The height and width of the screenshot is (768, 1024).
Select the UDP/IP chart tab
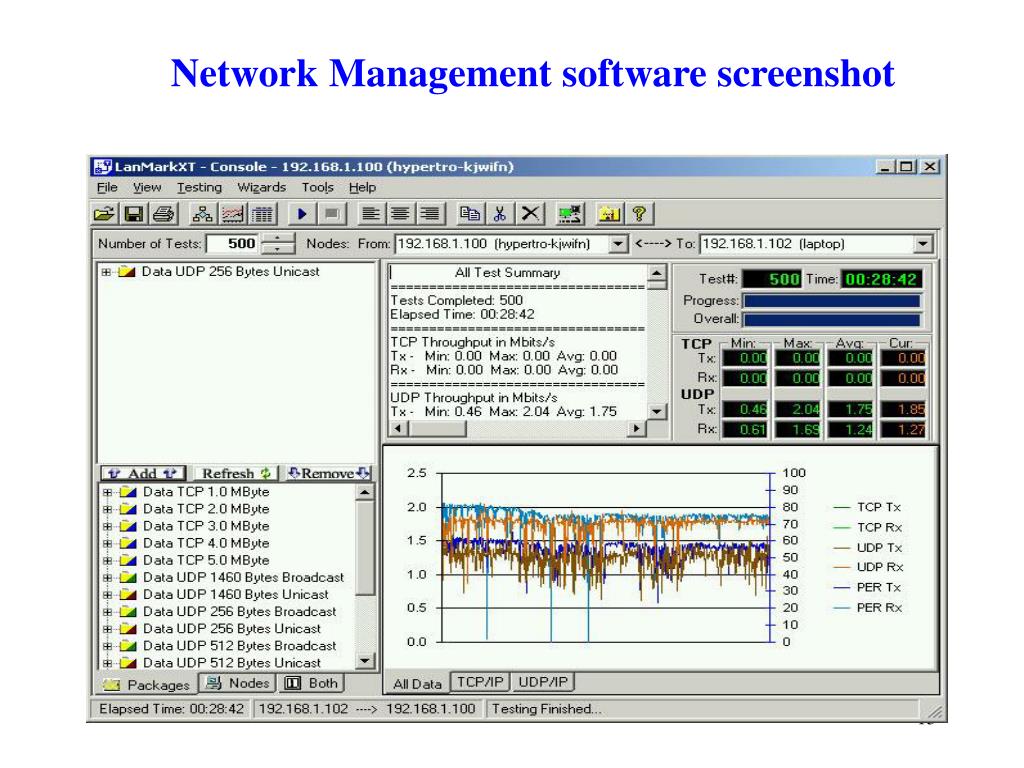(543, 682)
